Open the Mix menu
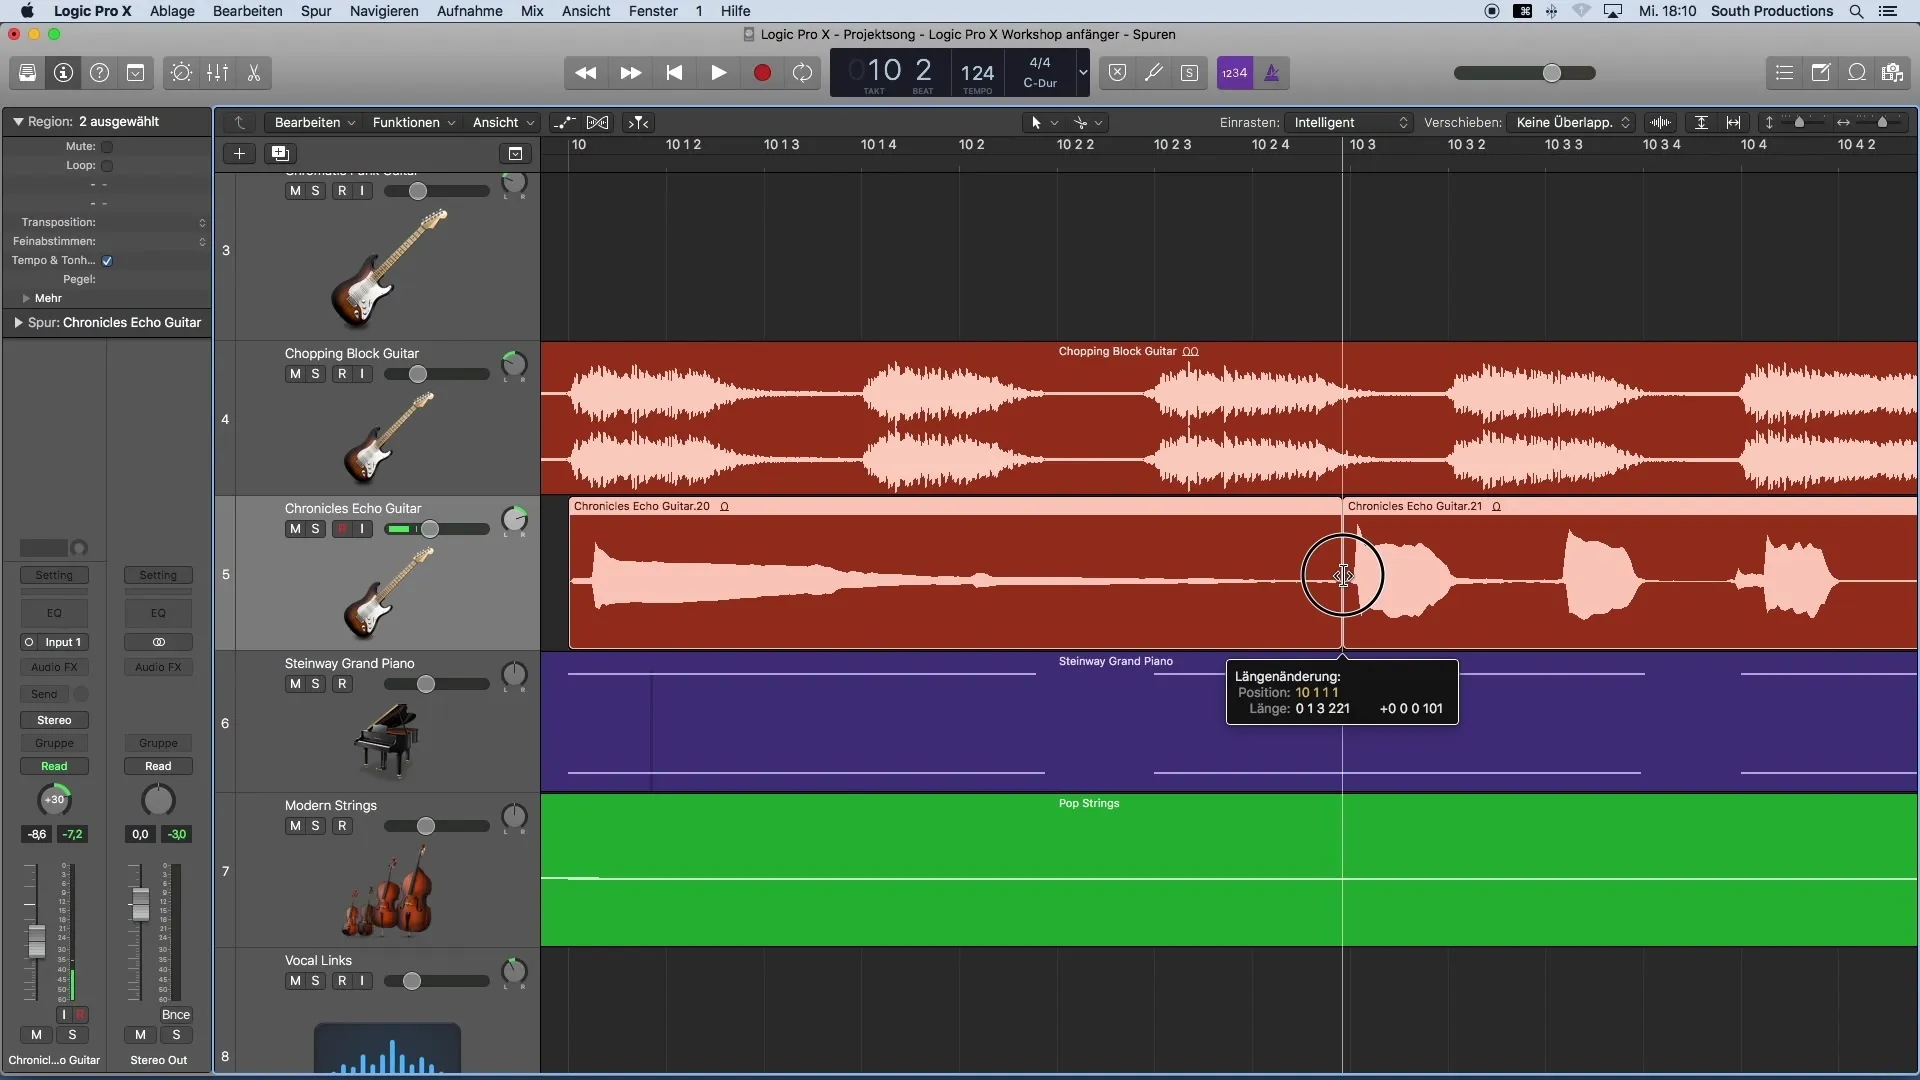The image size is (1920, 1080). 532,11
